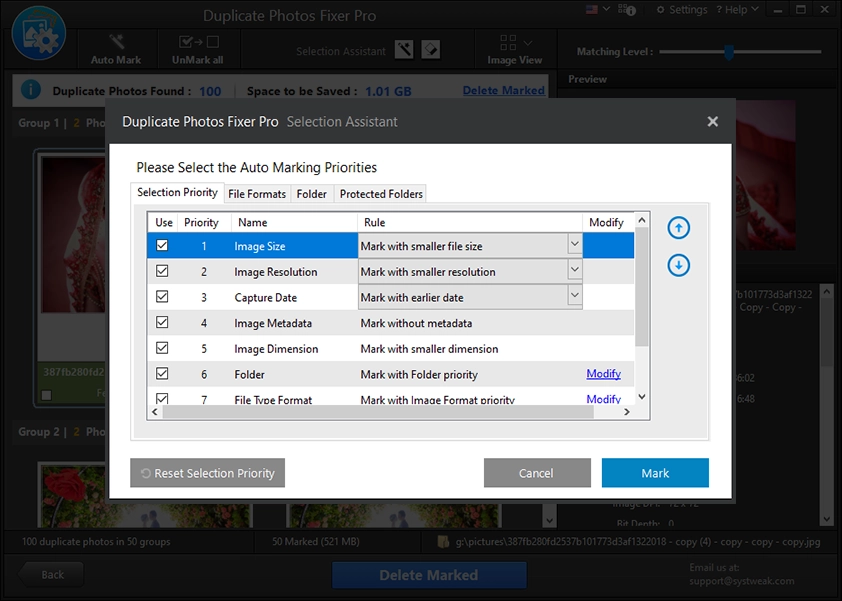This screenshot has height=601, width=842.
Task: Click the info grid icon in title bar
Action: pos(627,10)
